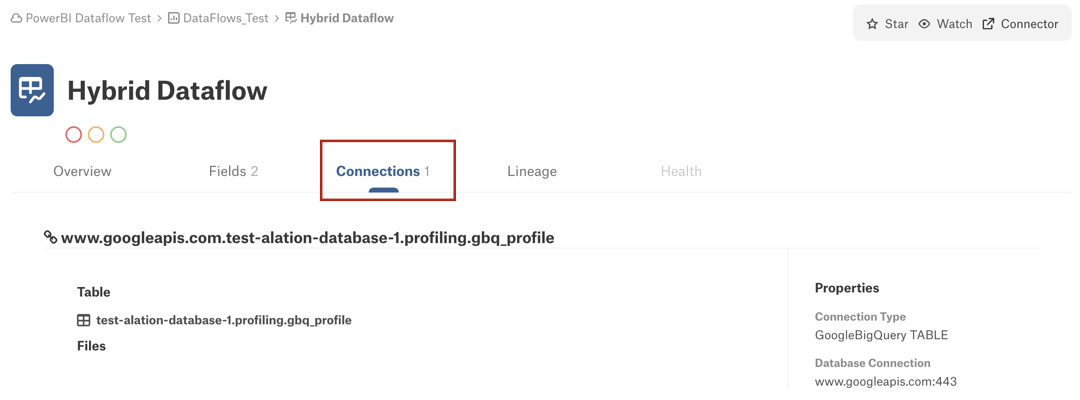Viewport: 1080px width, 400px height.
Task: Click the cloud icon before PowerBI Dataflow Test
Action: tap(17, 19)
